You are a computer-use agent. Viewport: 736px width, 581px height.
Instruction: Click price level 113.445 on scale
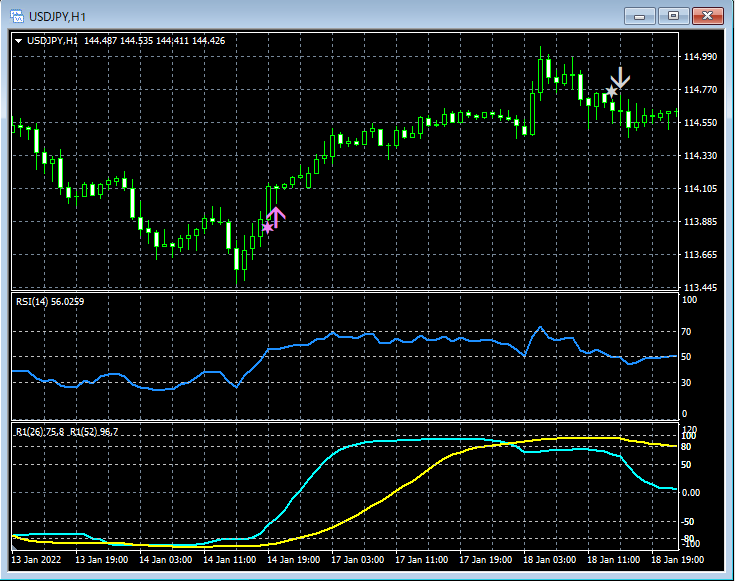click(700, 287)
